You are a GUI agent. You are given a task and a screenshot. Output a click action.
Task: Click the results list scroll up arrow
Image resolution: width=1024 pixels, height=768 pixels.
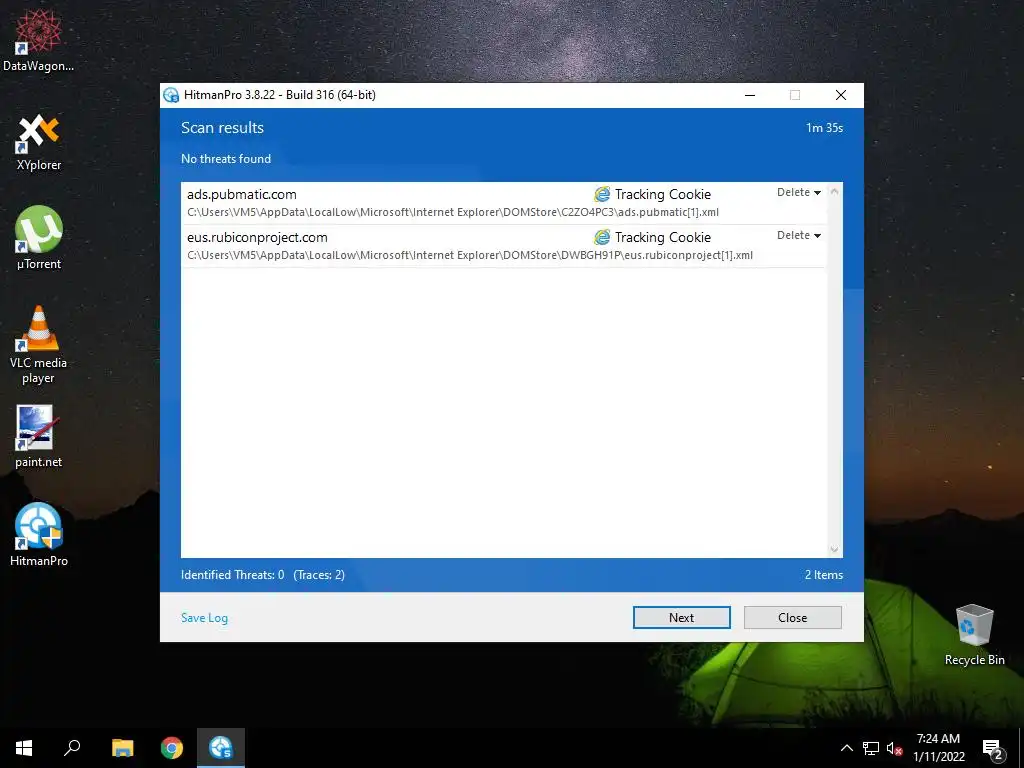[834, 191]
